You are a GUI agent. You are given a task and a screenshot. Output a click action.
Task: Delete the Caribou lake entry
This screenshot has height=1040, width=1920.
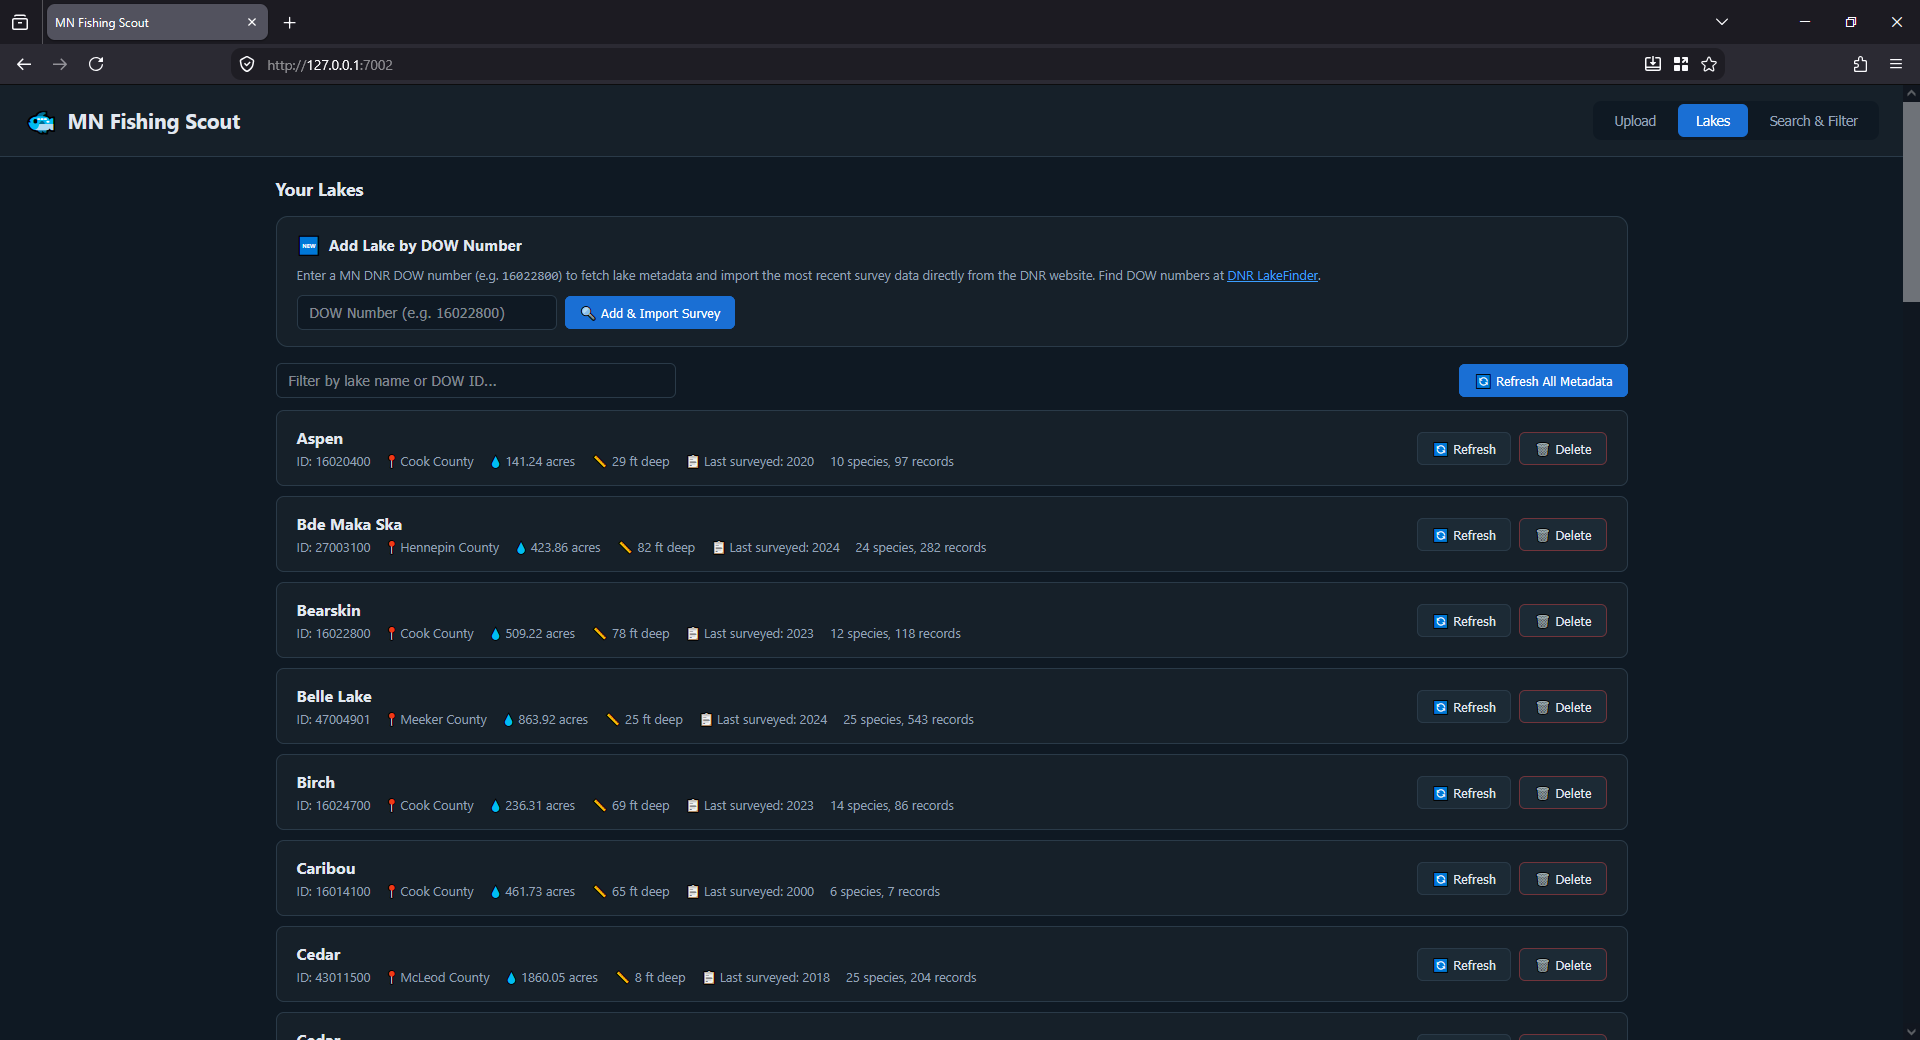tap(1563, 879)
